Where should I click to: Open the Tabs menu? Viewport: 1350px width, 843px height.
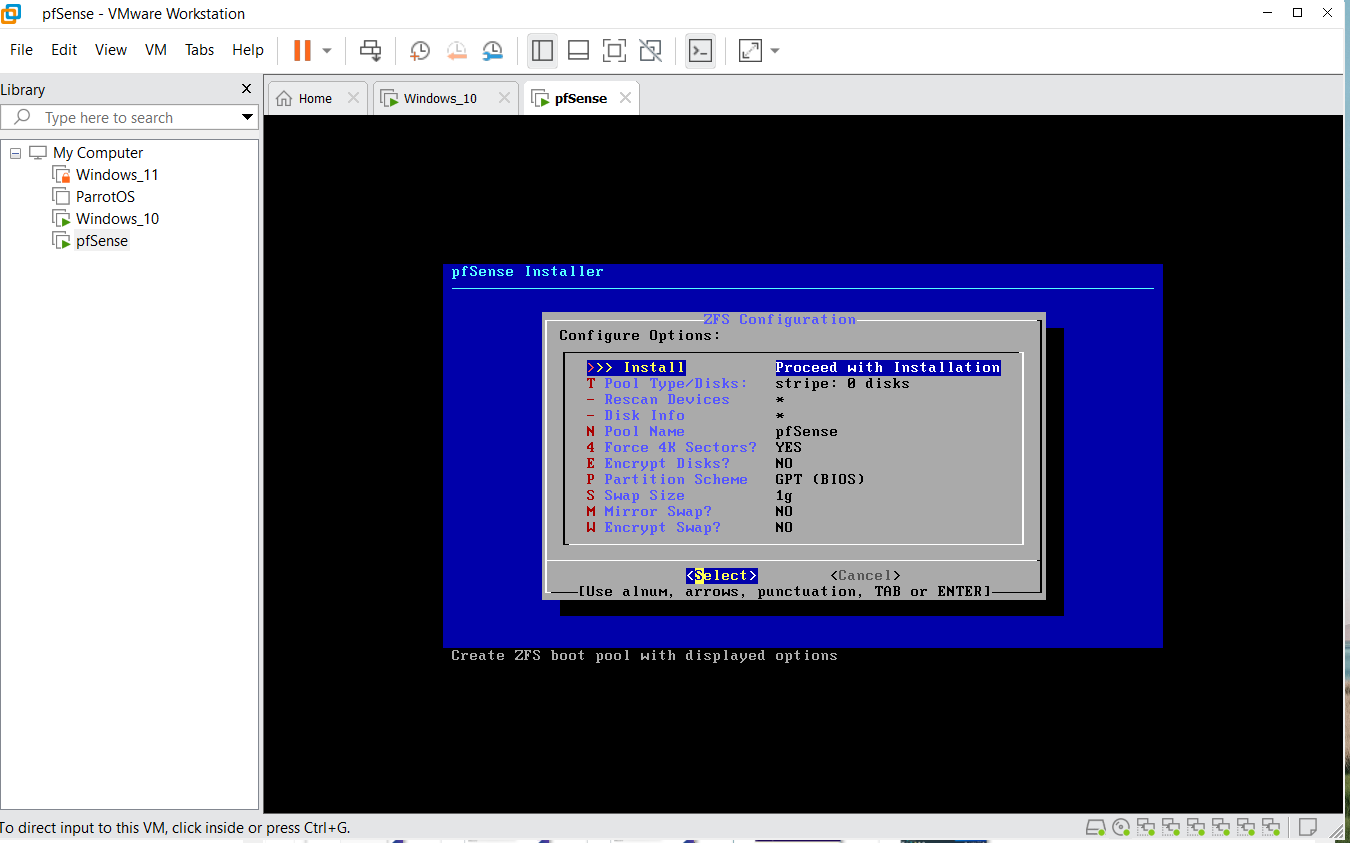click(x=200, y=50)
